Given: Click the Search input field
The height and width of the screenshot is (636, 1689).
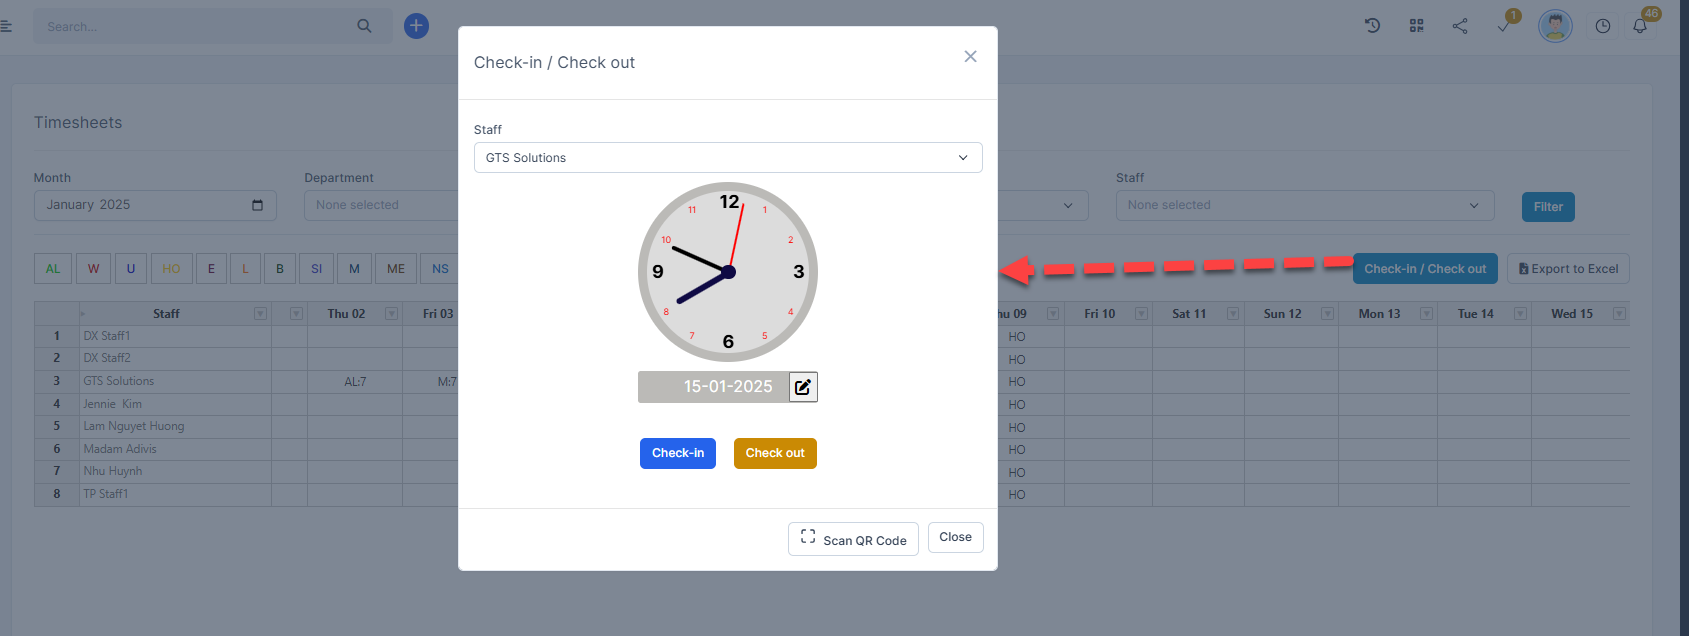Looking at the screenshot, I should click(x=195, y=27).
